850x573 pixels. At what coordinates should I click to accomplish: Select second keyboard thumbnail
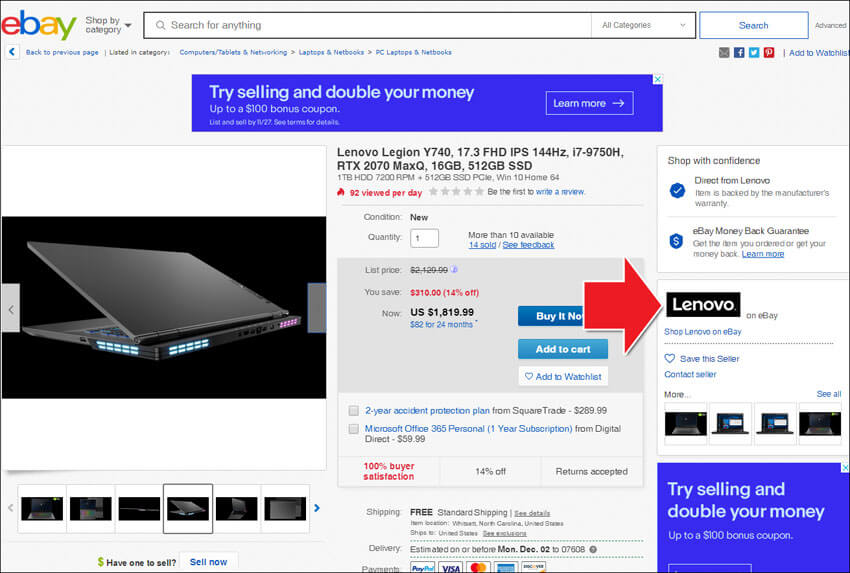[x=91, y=508]
